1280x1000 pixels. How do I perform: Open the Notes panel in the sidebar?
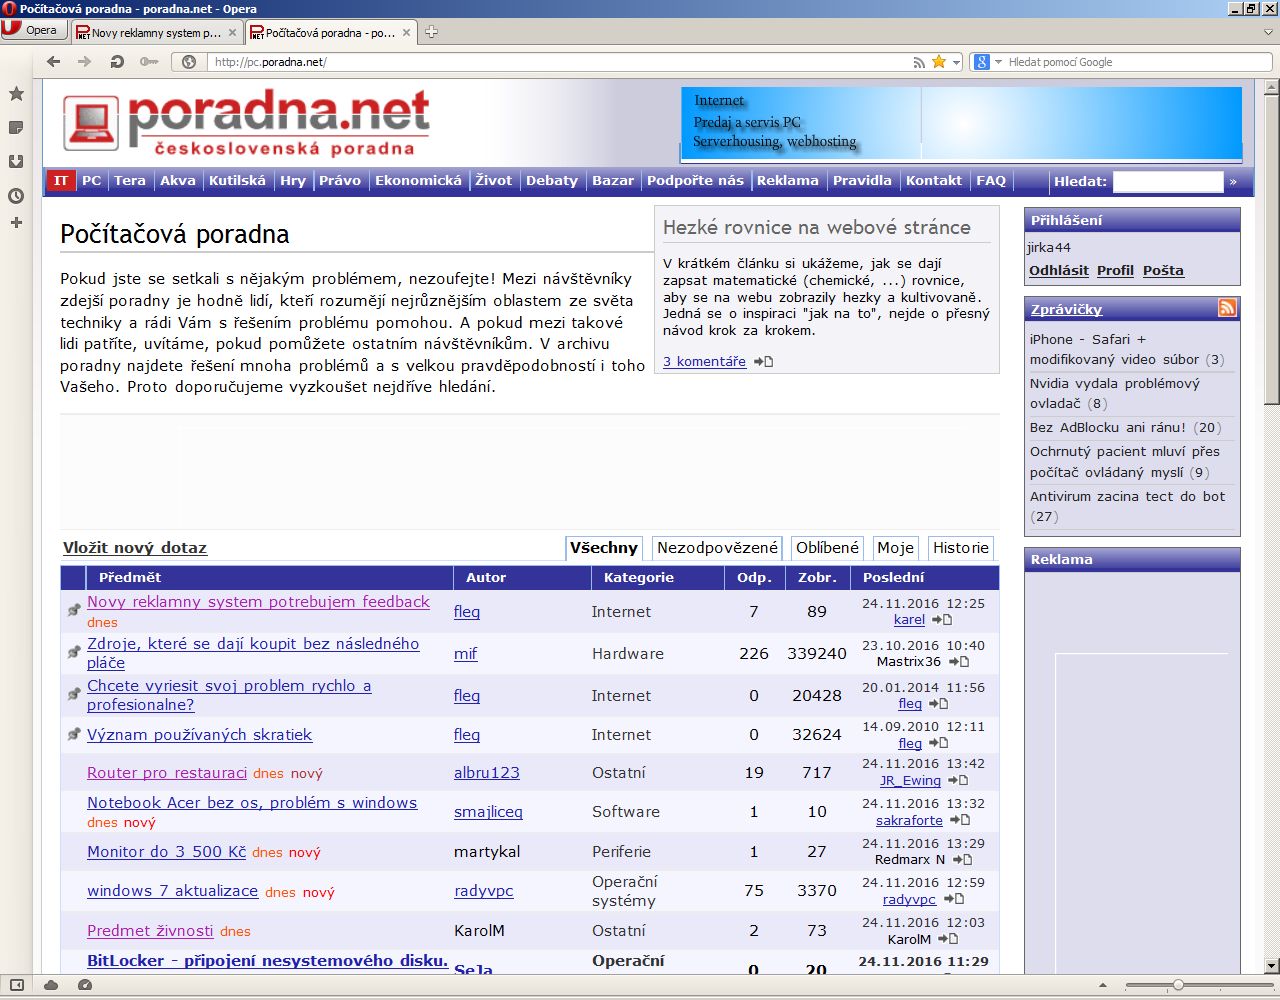click(x=16, y=128)
